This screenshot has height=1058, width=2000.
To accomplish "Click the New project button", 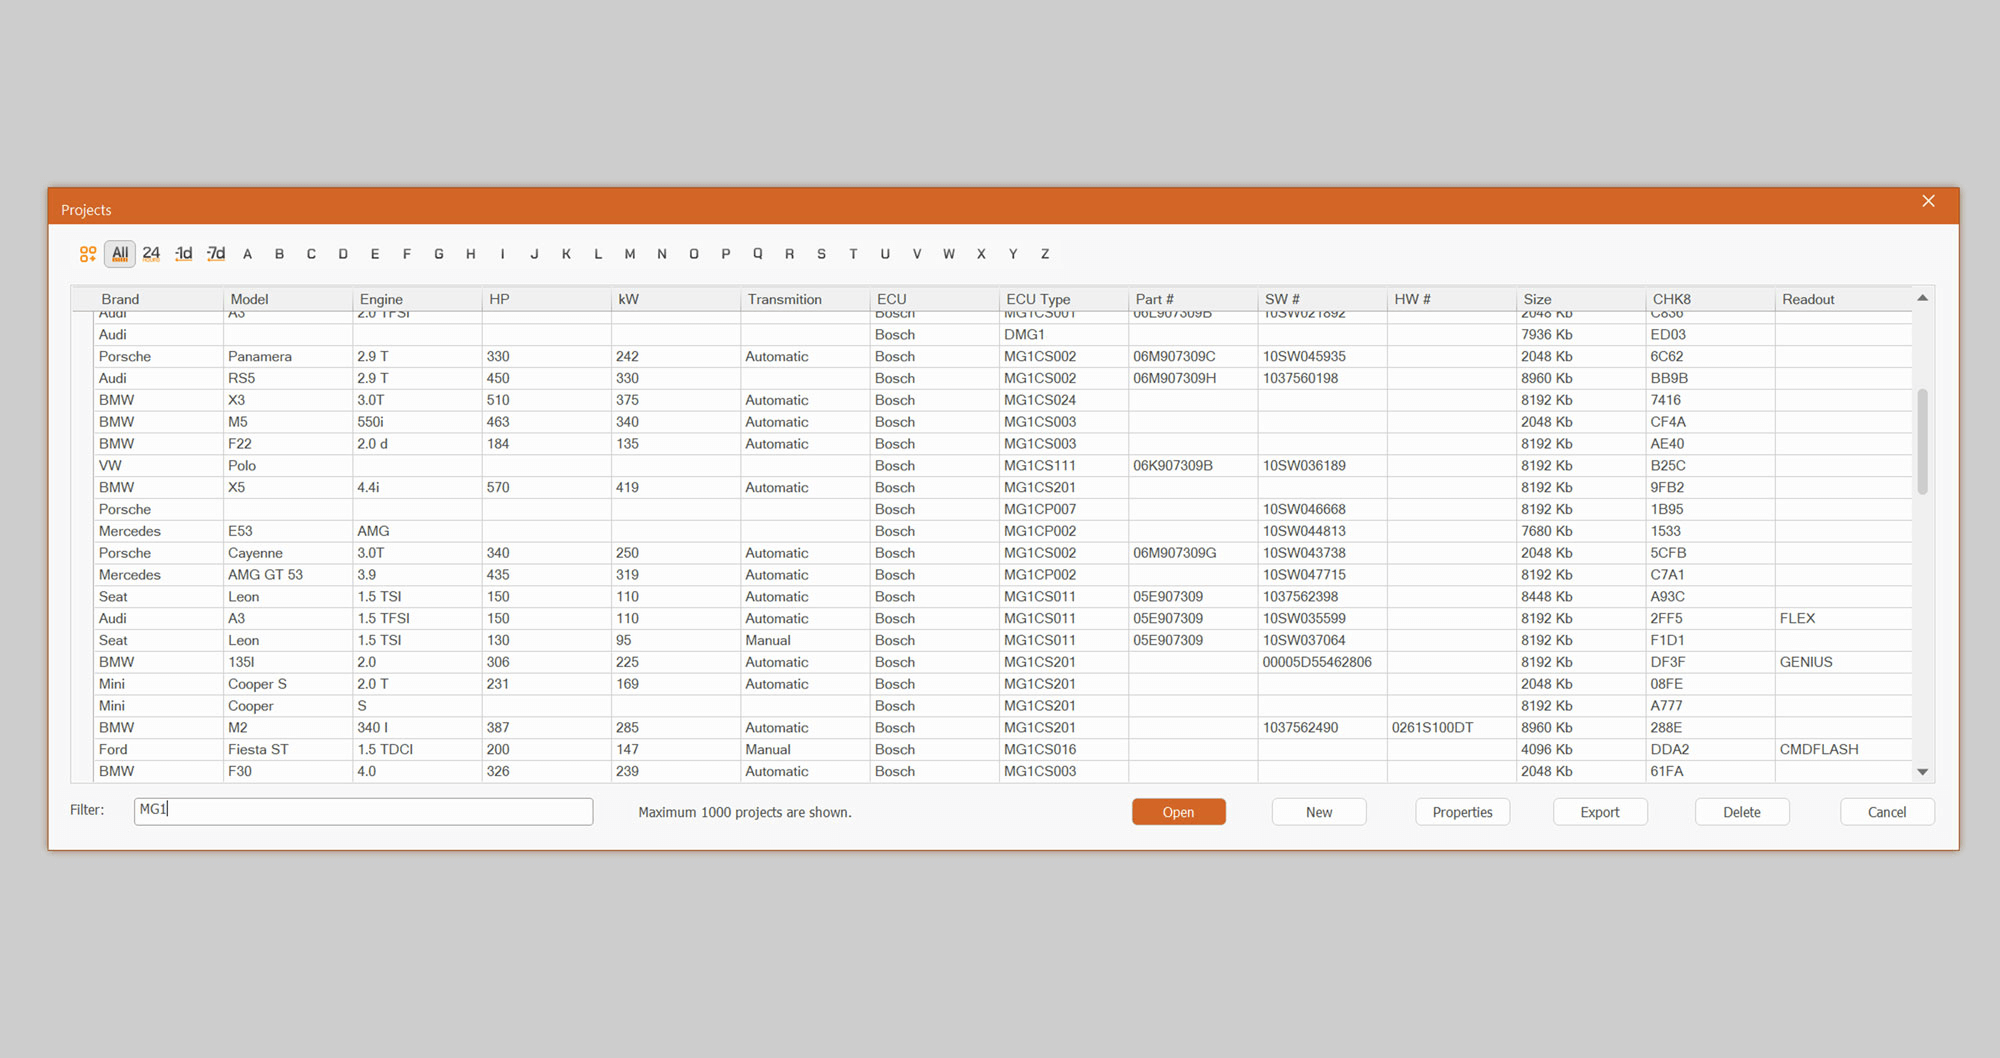I will coord(1319,812).
